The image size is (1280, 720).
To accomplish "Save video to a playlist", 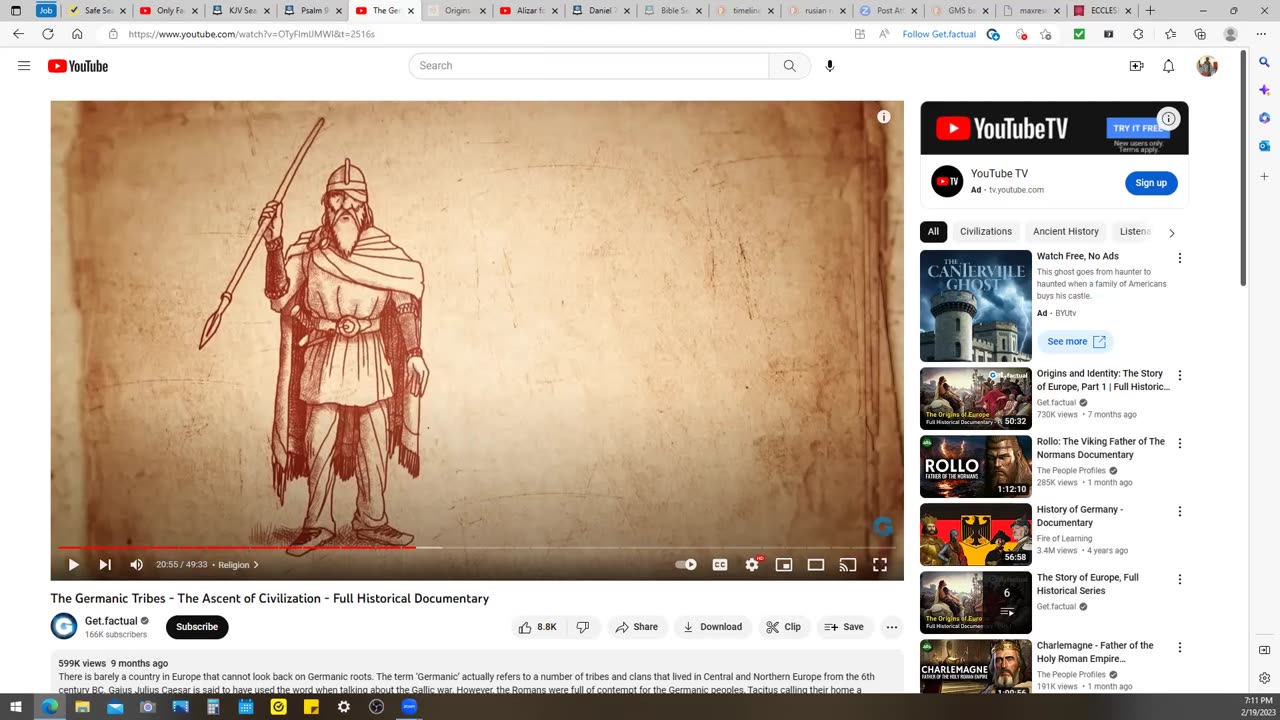I will coord(844,627).
